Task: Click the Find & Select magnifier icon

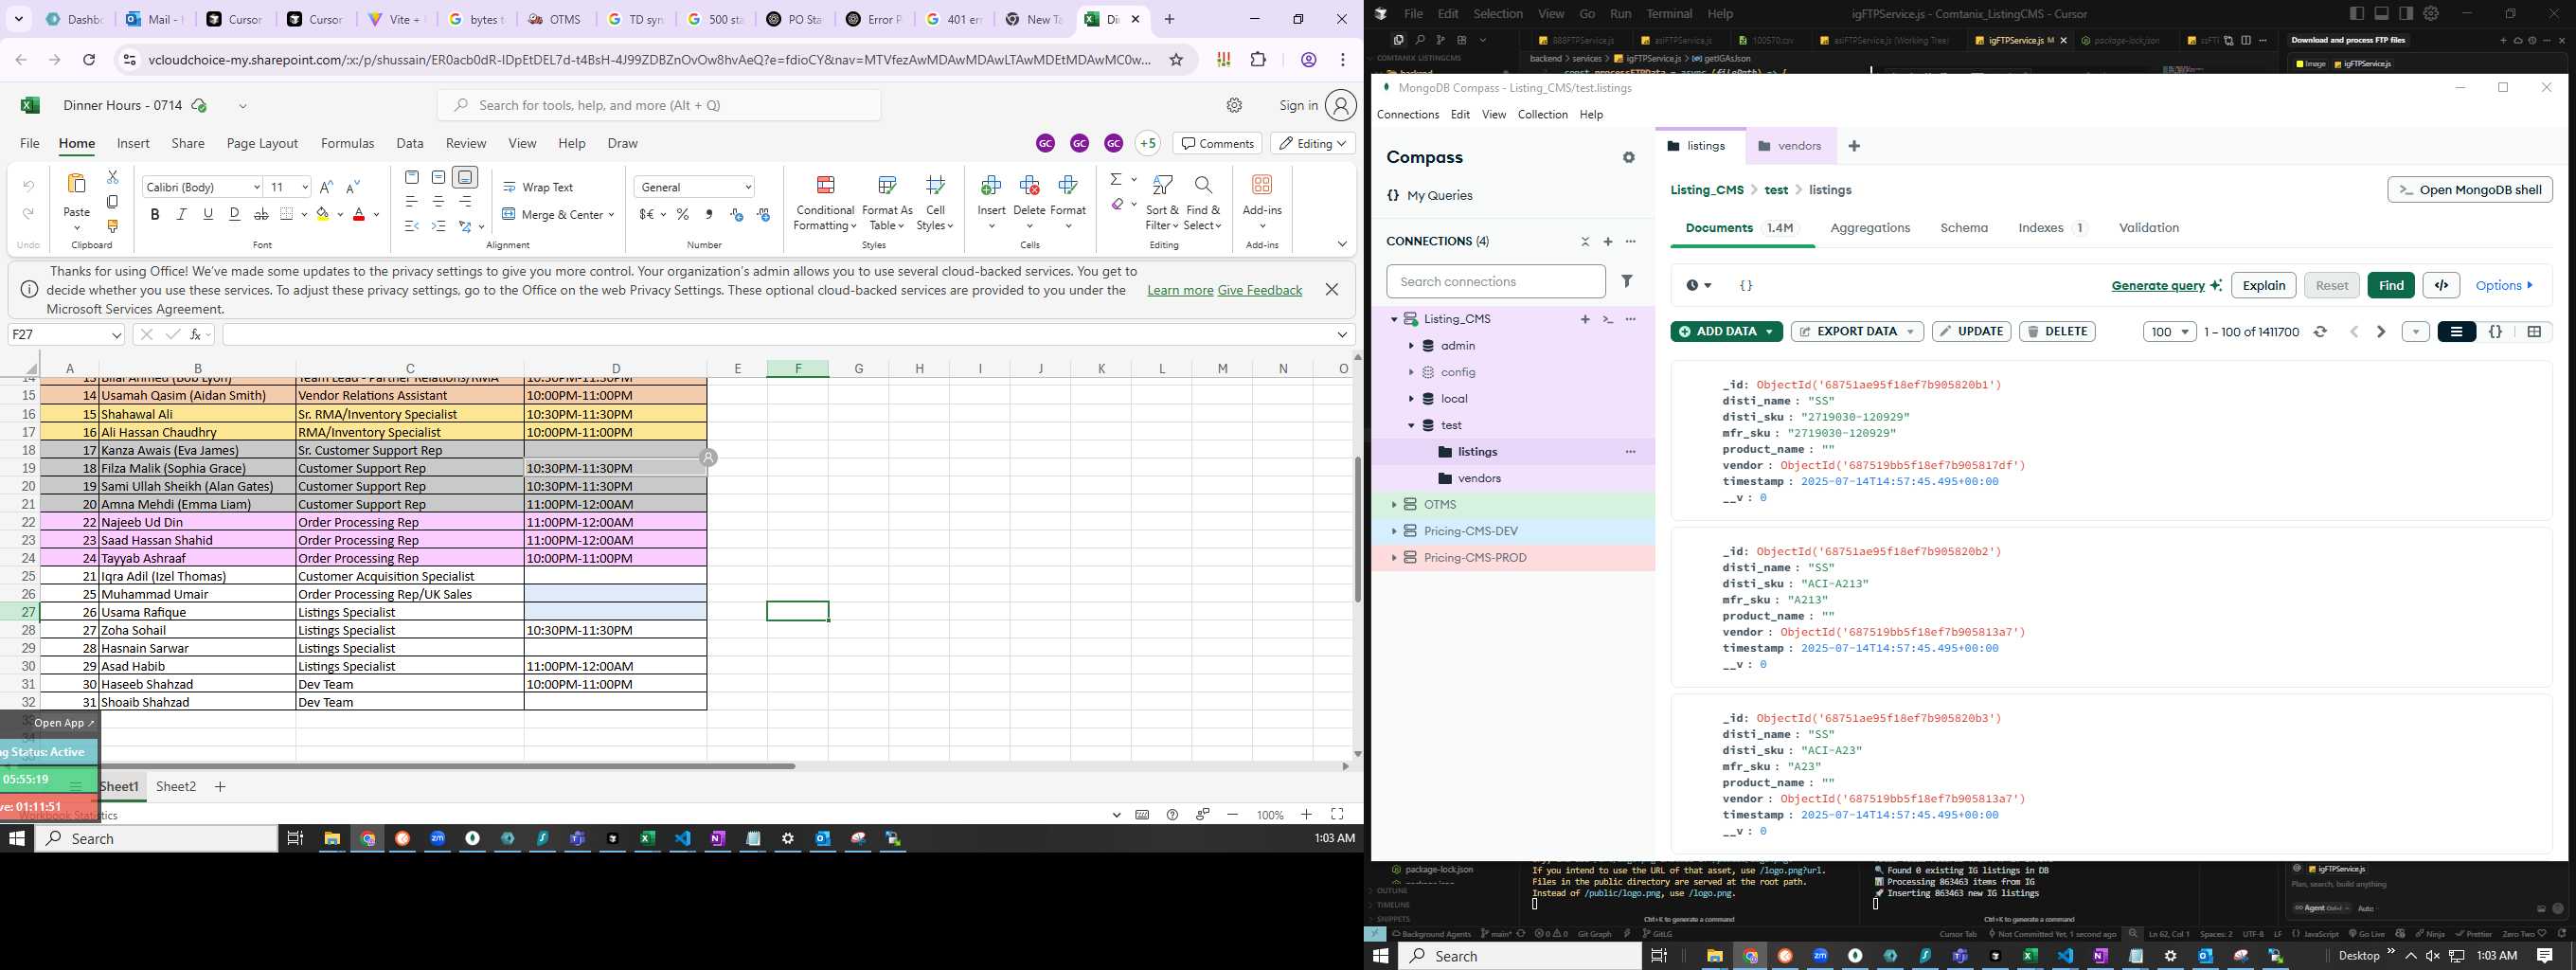Action: [1203, 185]
